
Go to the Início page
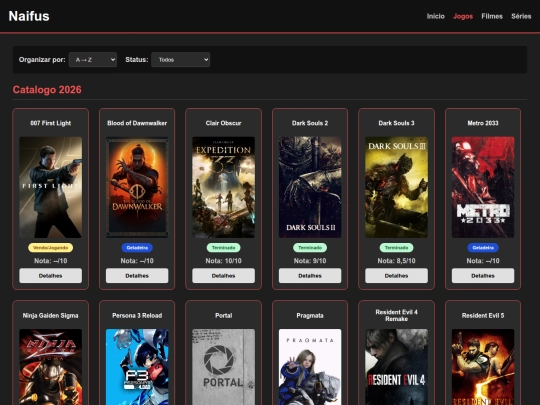click(436, 16)
